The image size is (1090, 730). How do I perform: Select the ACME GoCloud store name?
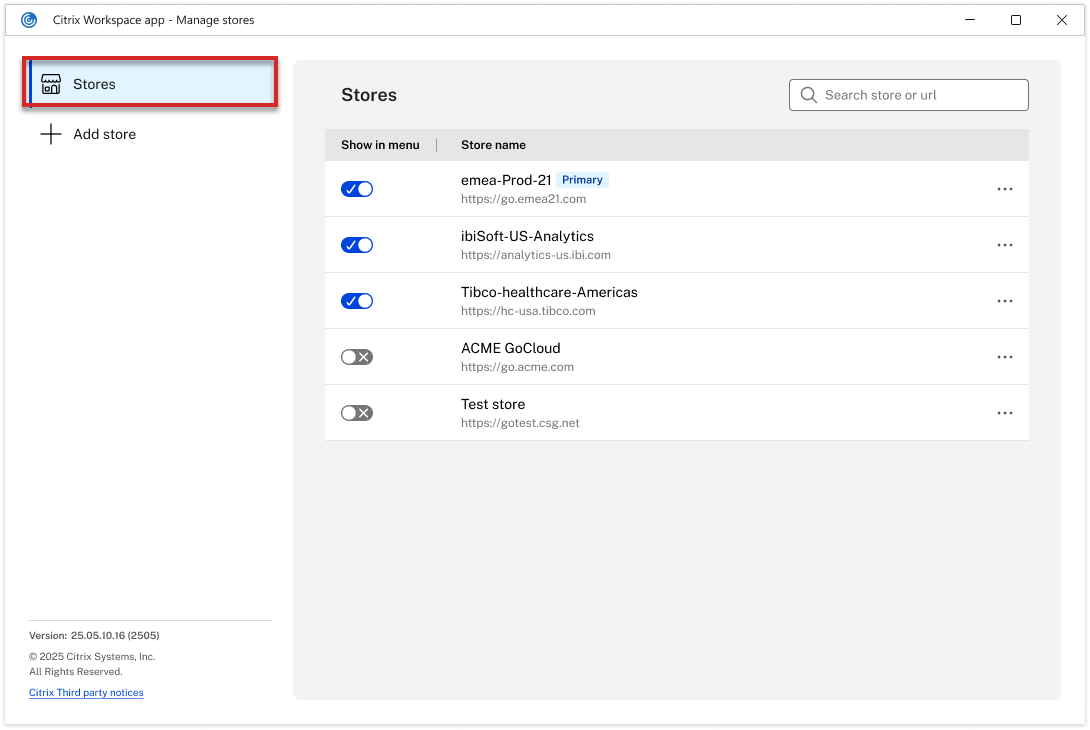point(511,348)
